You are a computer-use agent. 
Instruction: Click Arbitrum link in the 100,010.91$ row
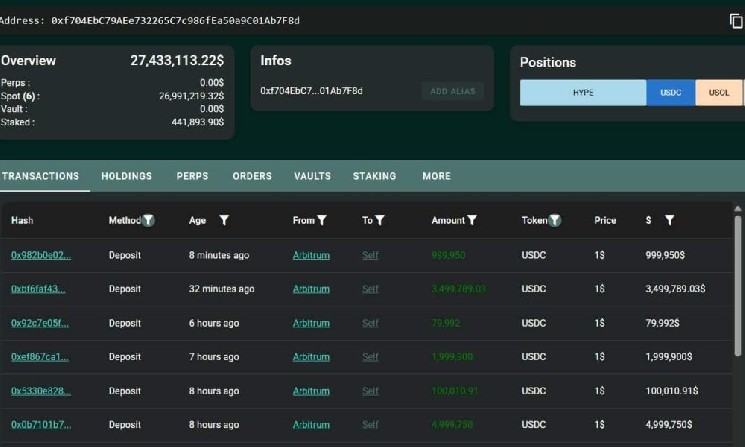click(311, 391)
